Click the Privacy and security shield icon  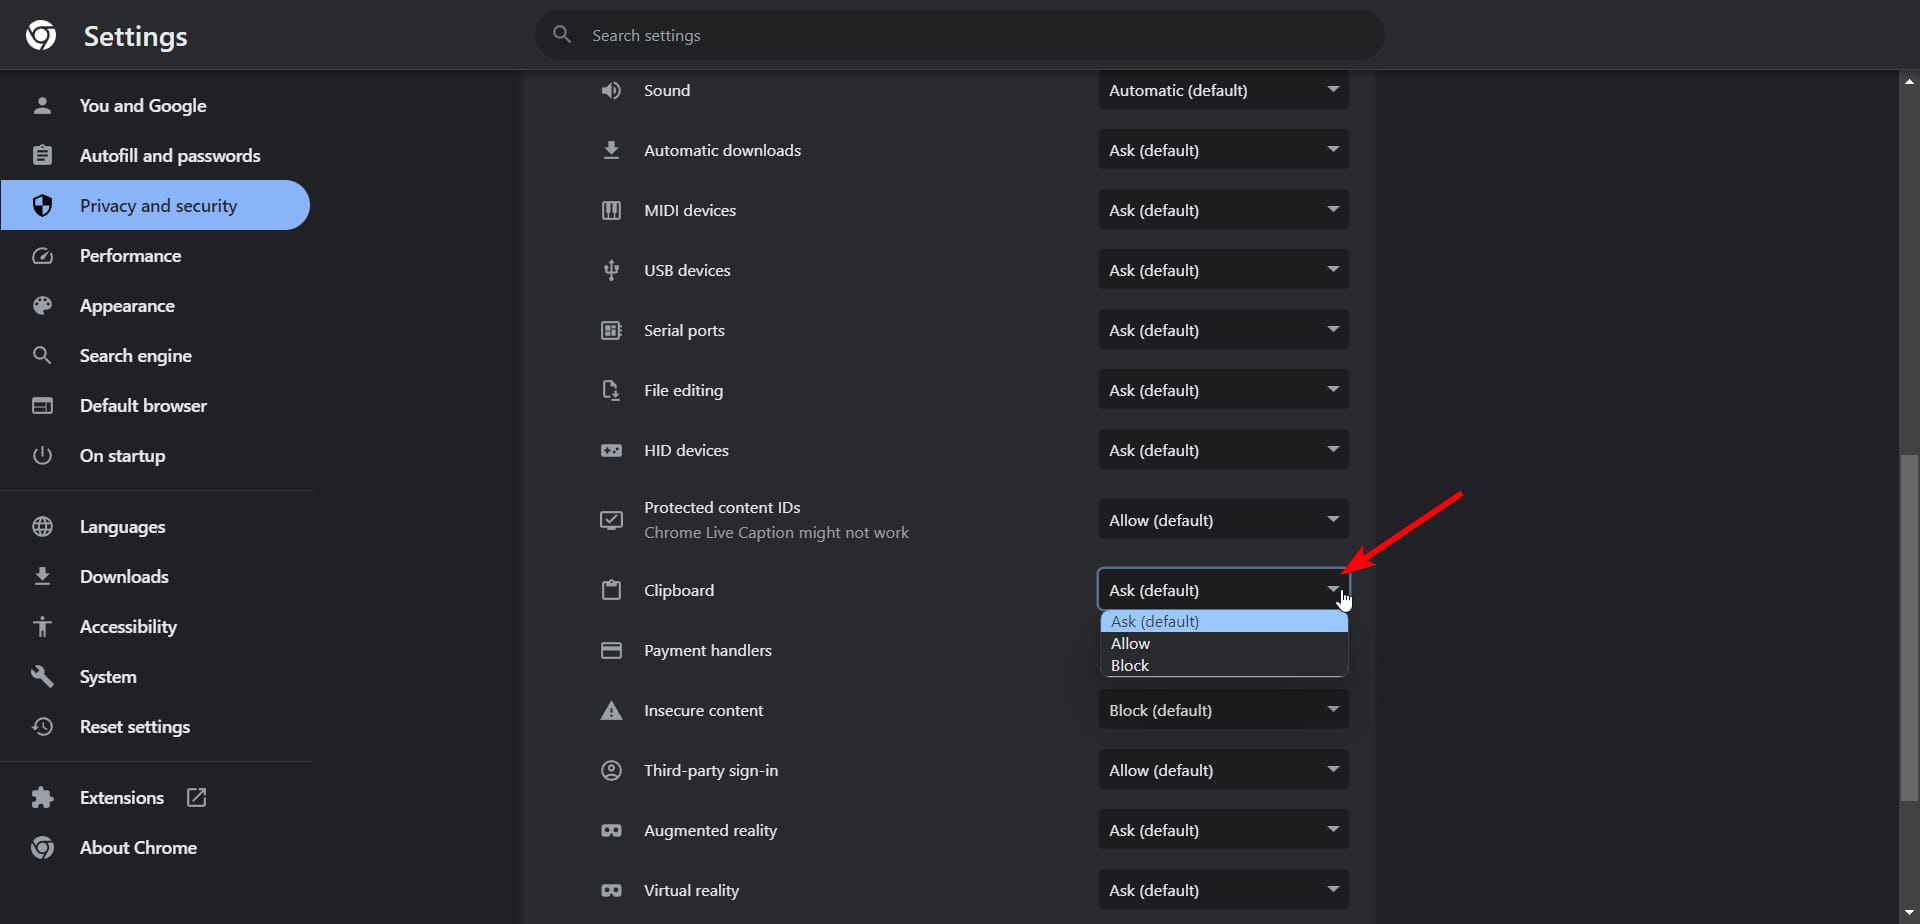click(42, 205)
